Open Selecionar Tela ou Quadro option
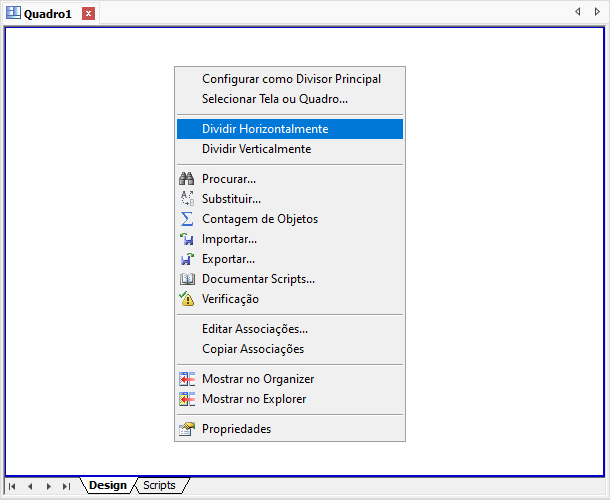This screenshot has height=500, width=610. [275, 99]
